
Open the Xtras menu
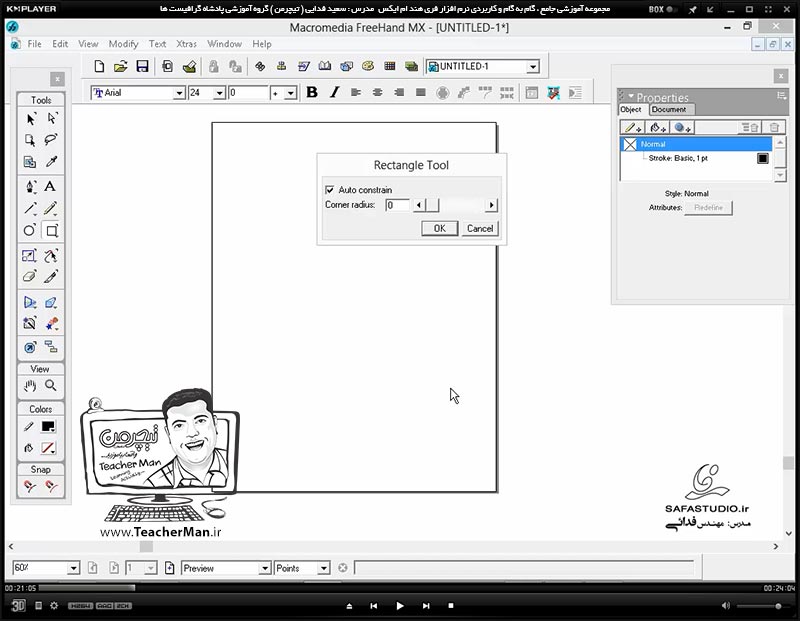click(x=186, y=44)
